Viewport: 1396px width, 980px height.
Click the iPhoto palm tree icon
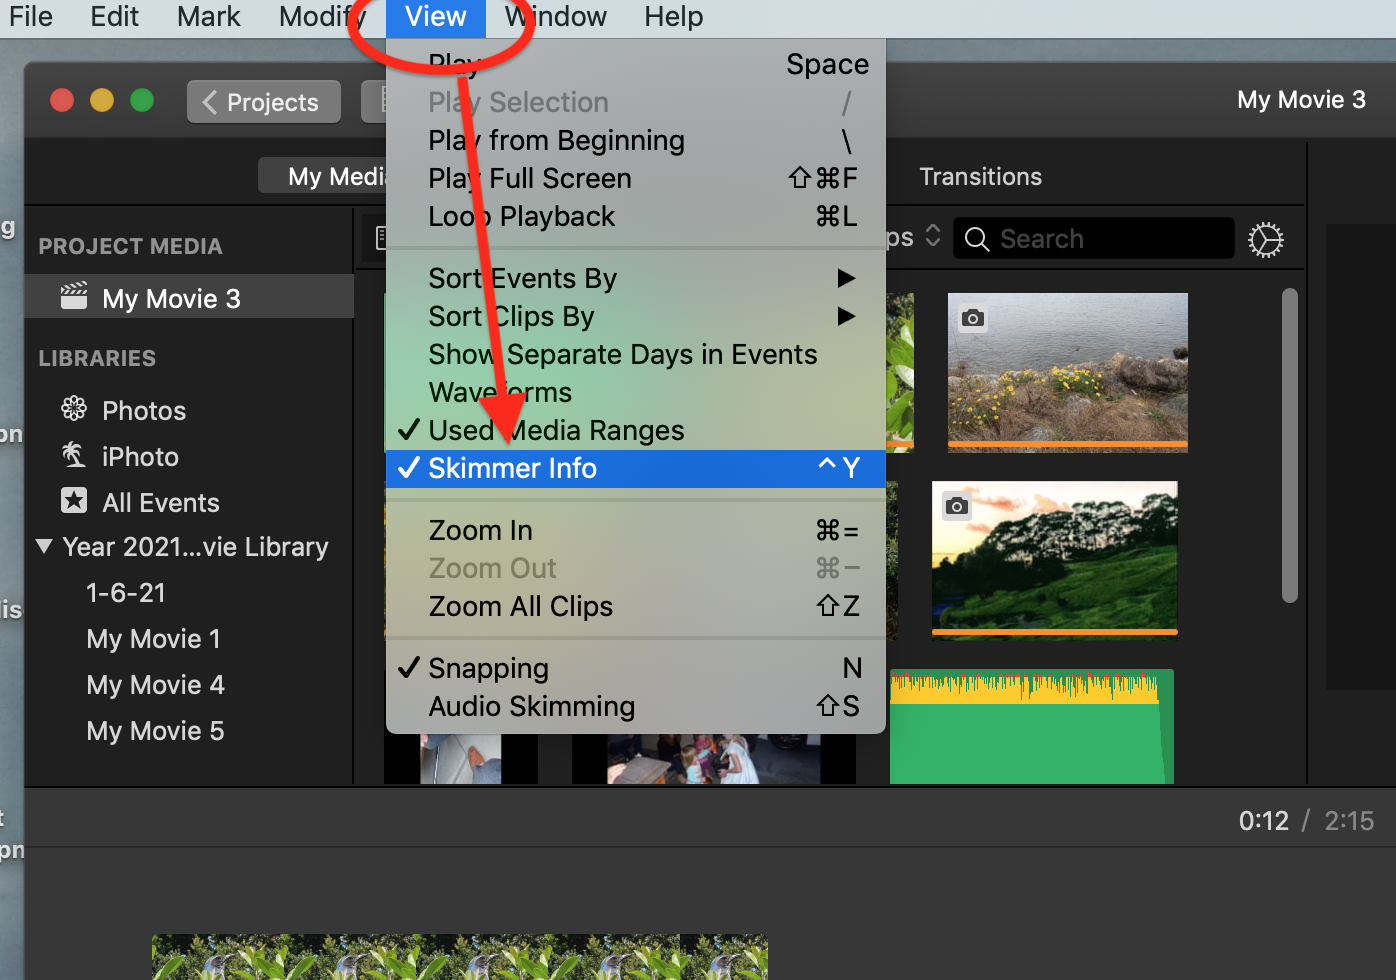point(74,455)
